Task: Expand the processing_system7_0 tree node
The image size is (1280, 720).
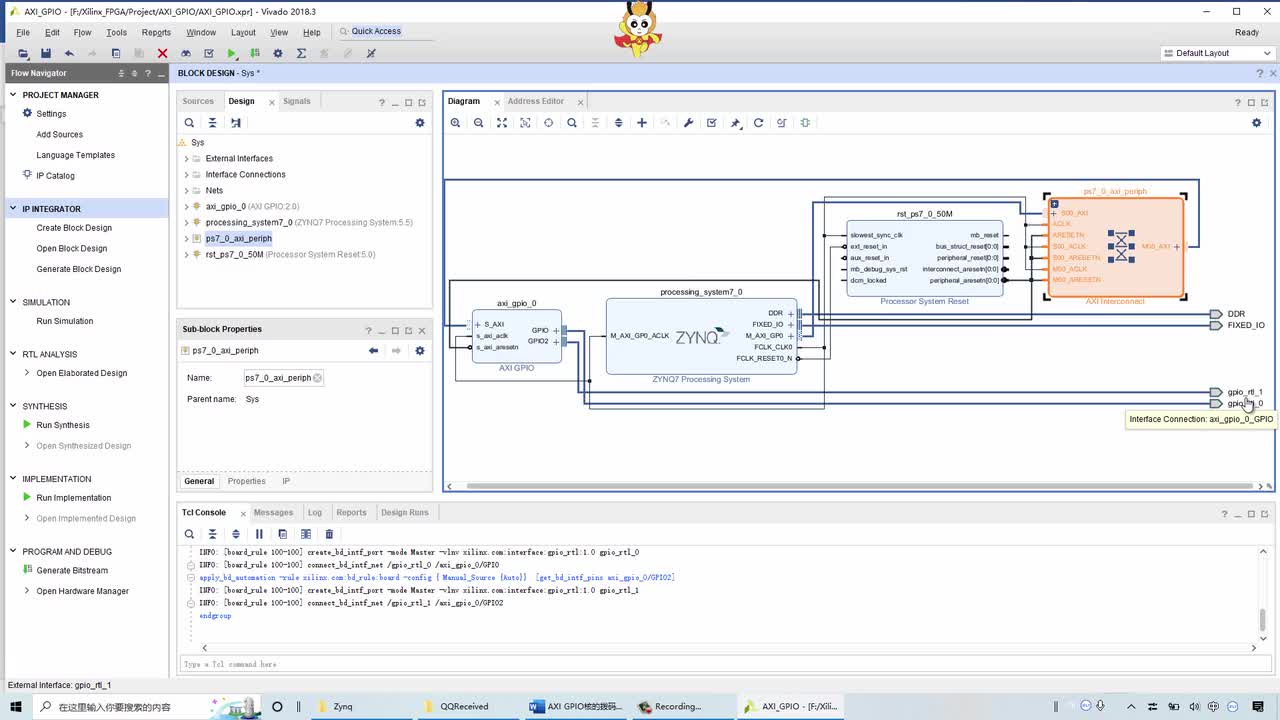Action: click(x=186, y=223)
